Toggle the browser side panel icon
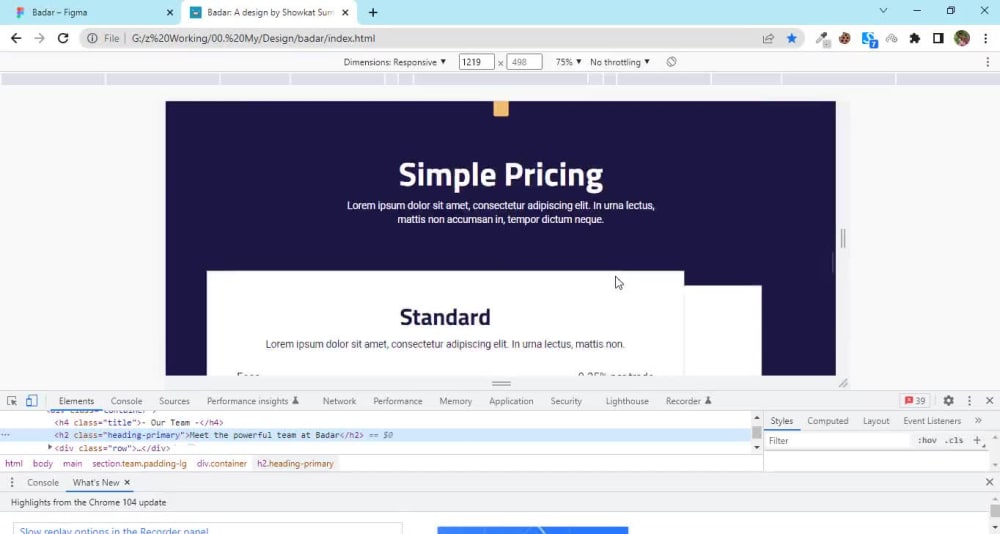Viewport: 1000px width, 534px height. pos(938,38)
